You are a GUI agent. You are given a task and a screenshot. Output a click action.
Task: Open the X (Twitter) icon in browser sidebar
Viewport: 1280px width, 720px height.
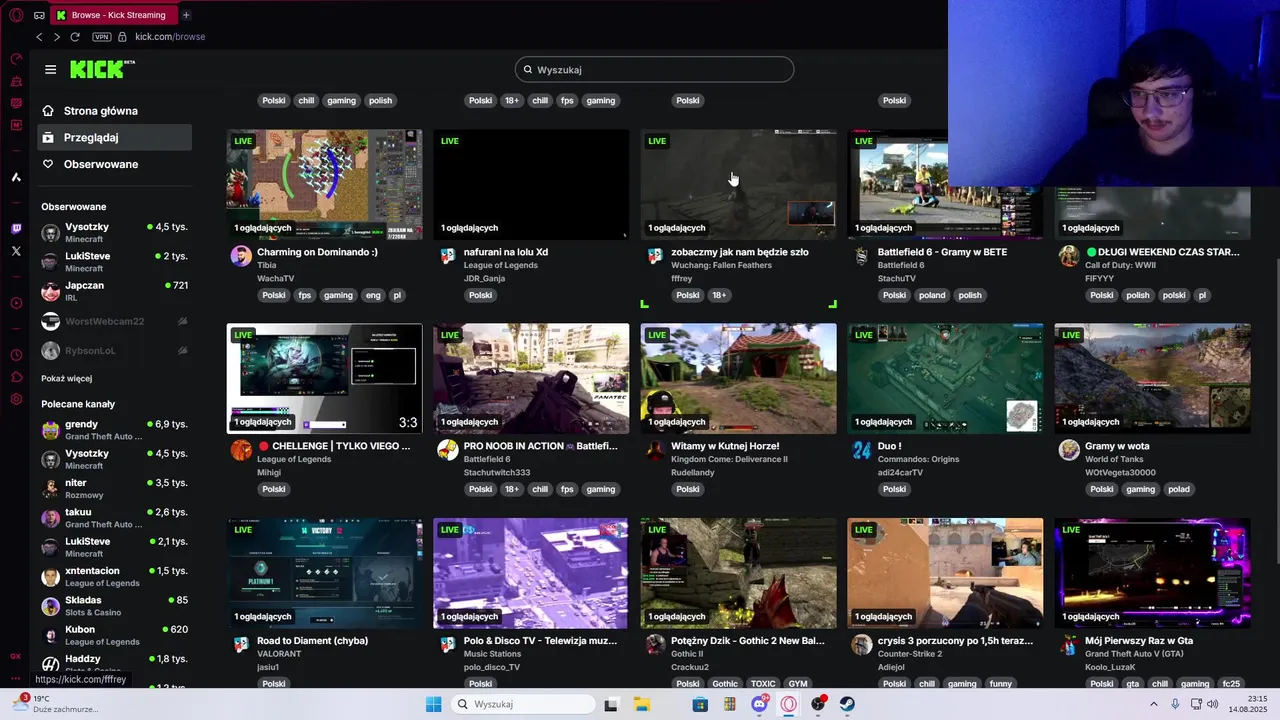(x=16, y=251)
